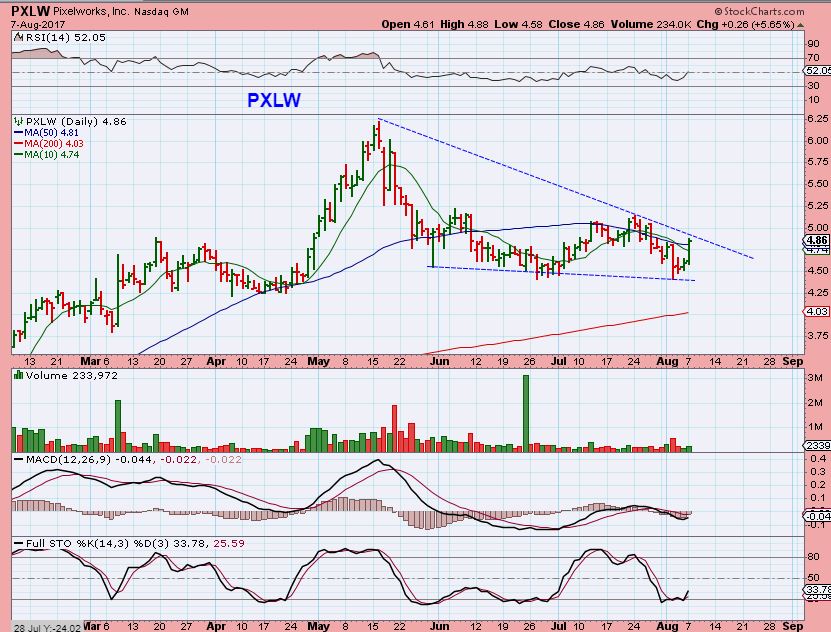Click the MA(200) 4.03 legend entry

[x=49, y=144]
